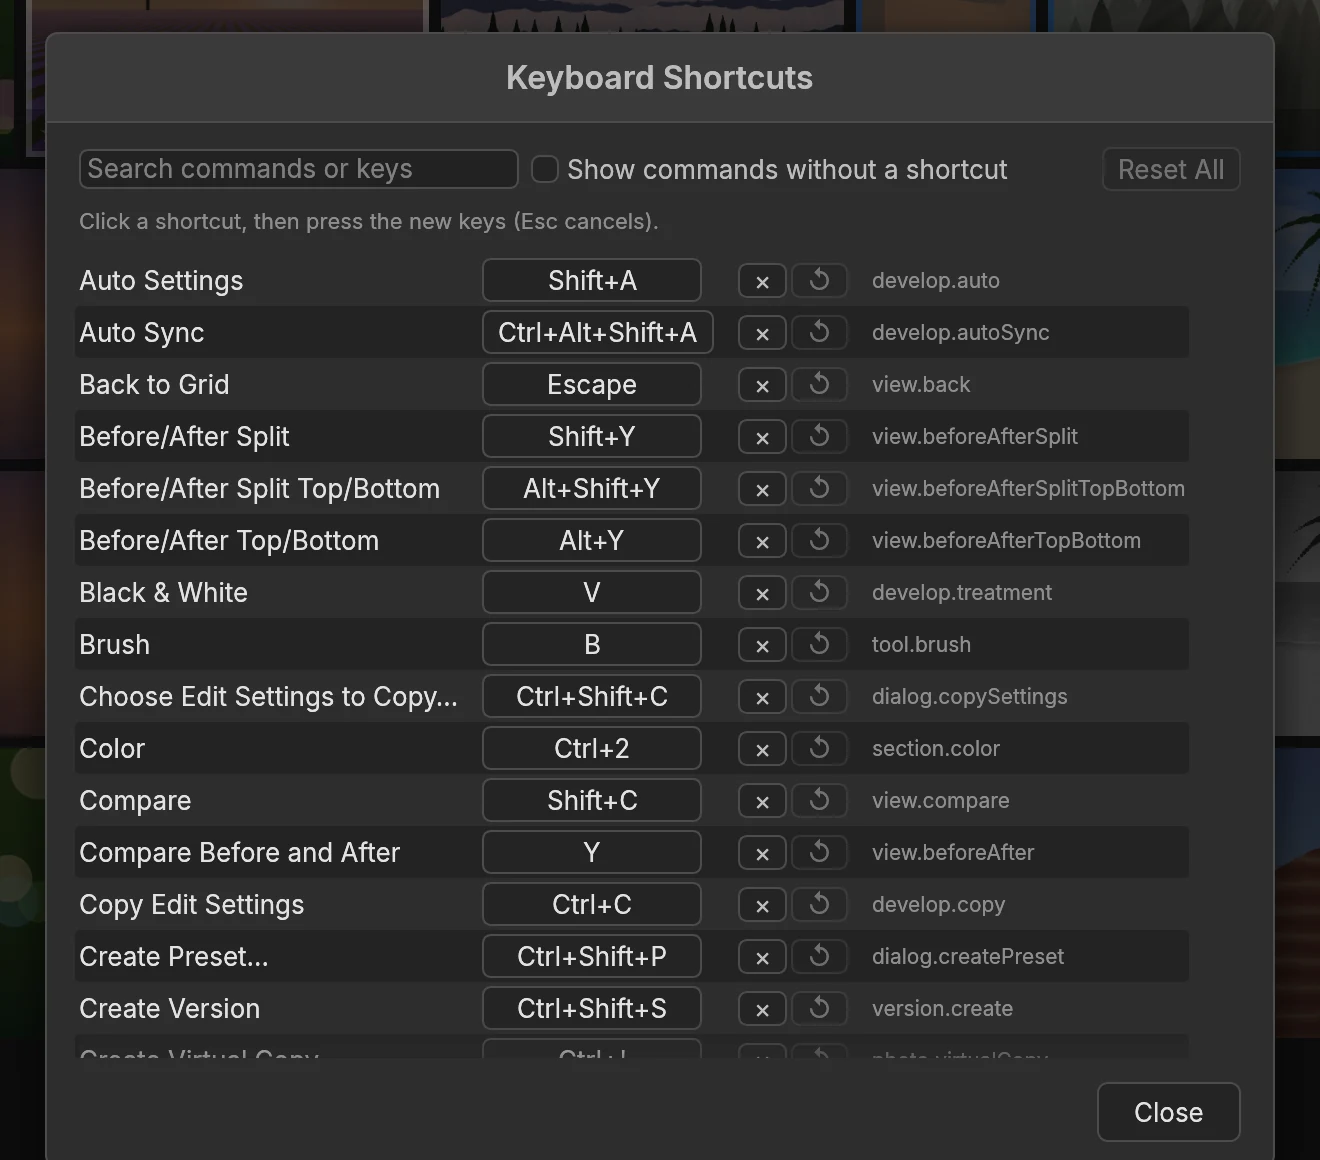The width and height of the screenshot is (1320, 1160).
Task: Reset the Brush tool shortcut
Action: coord(819,645)
